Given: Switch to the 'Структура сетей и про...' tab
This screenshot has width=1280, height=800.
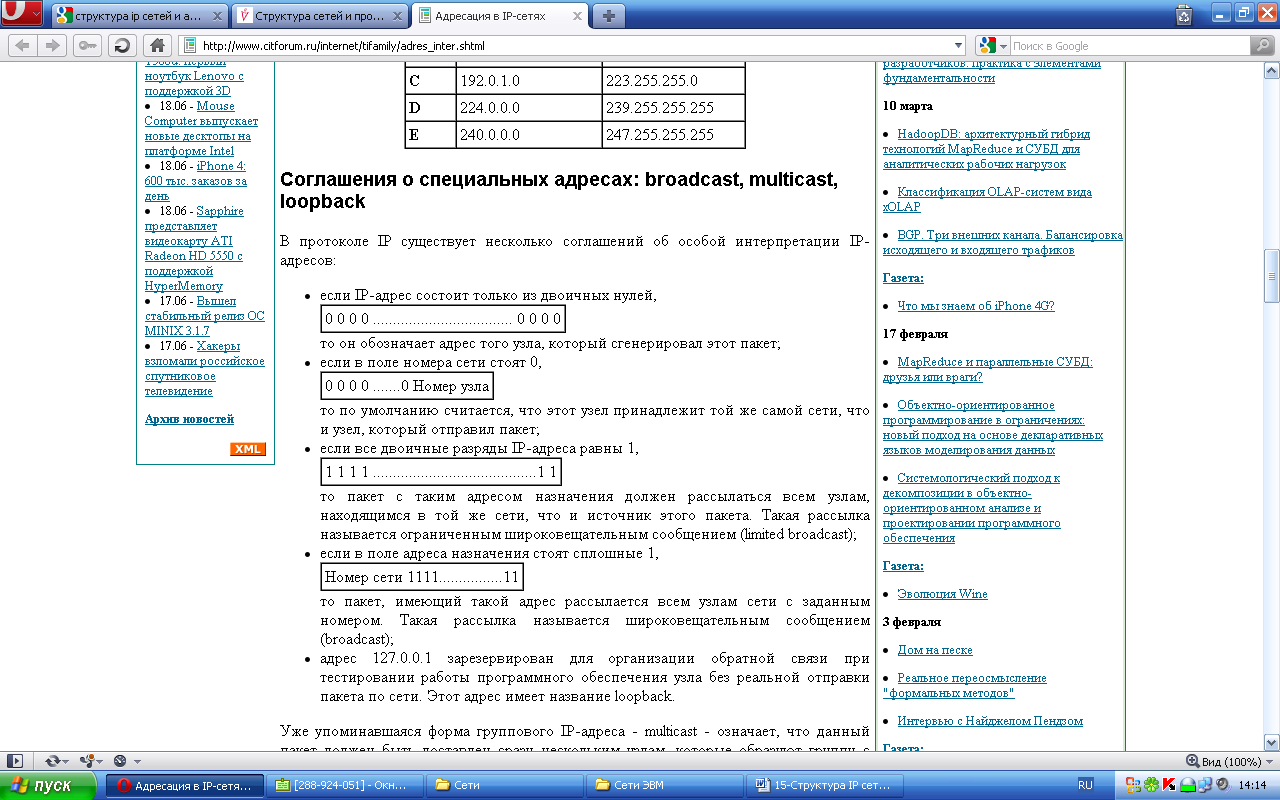Looking at the screenshot, I should tap(320, 17).
